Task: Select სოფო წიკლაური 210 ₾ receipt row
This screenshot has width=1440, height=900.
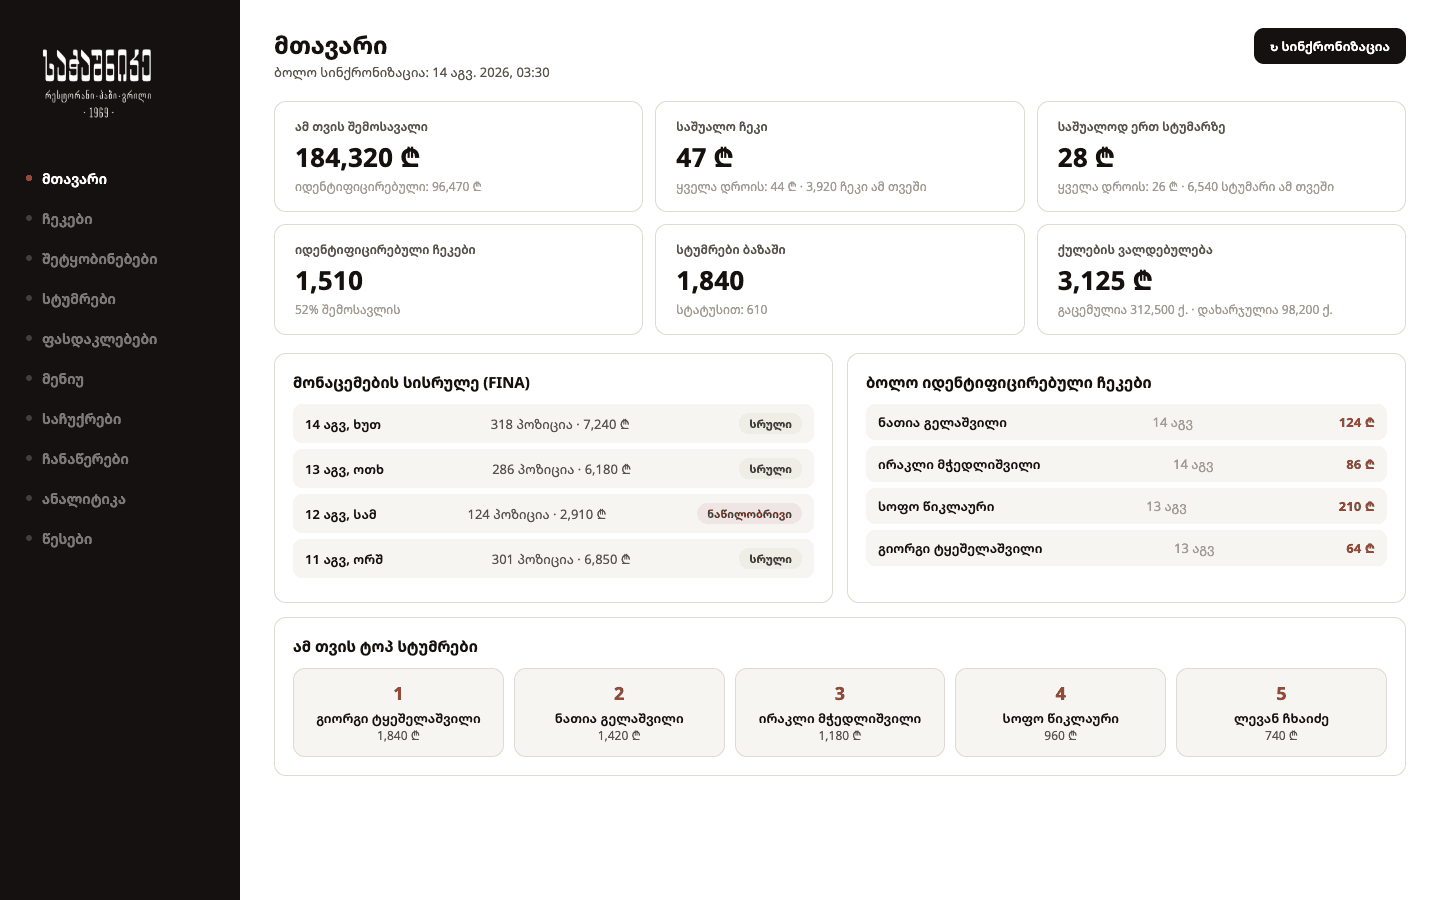Action: (1126, 506)
